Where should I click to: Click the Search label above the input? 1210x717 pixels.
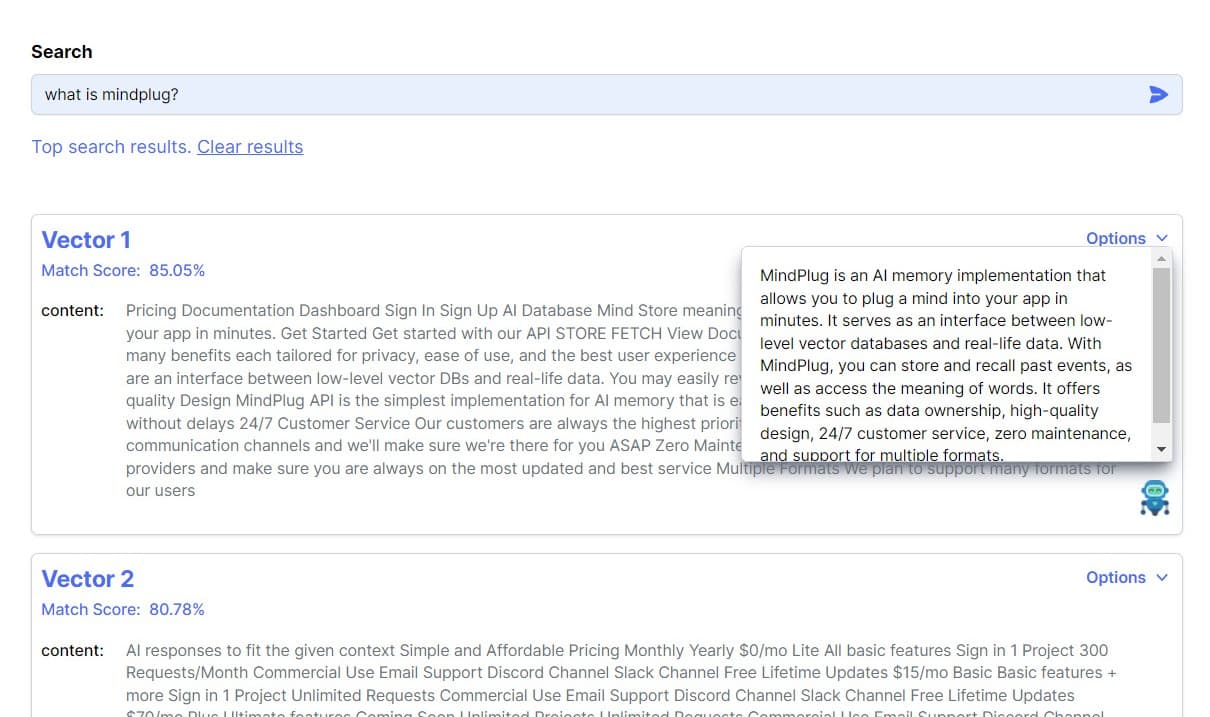pos(62,52)
